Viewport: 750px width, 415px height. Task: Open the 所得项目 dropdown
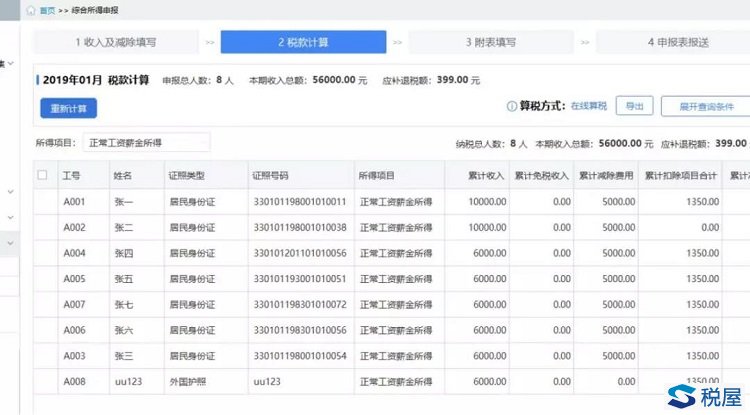click(x=145, y=143)
